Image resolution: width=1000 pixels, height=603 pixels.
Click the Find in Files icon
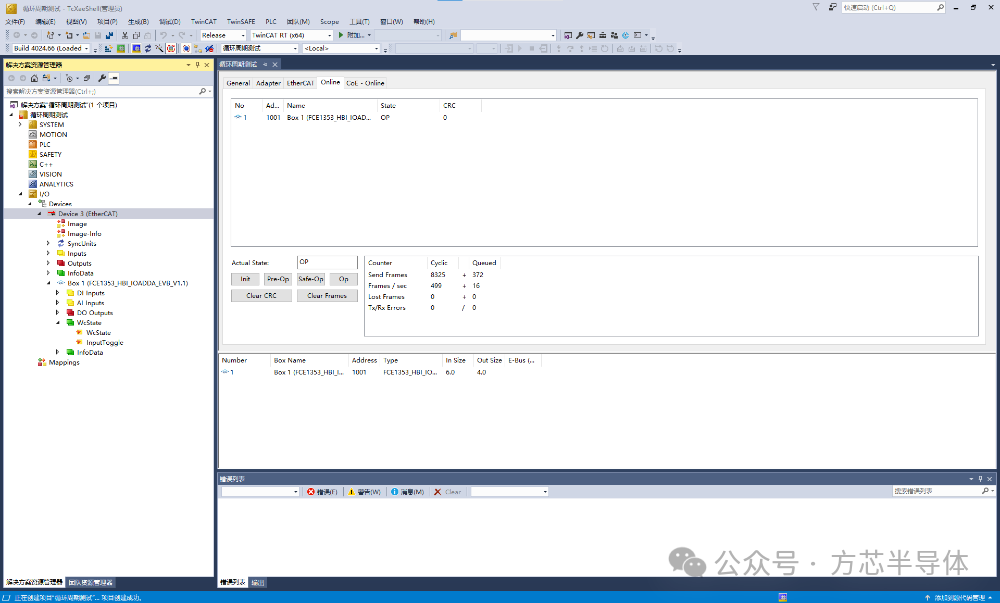point(453,36)
